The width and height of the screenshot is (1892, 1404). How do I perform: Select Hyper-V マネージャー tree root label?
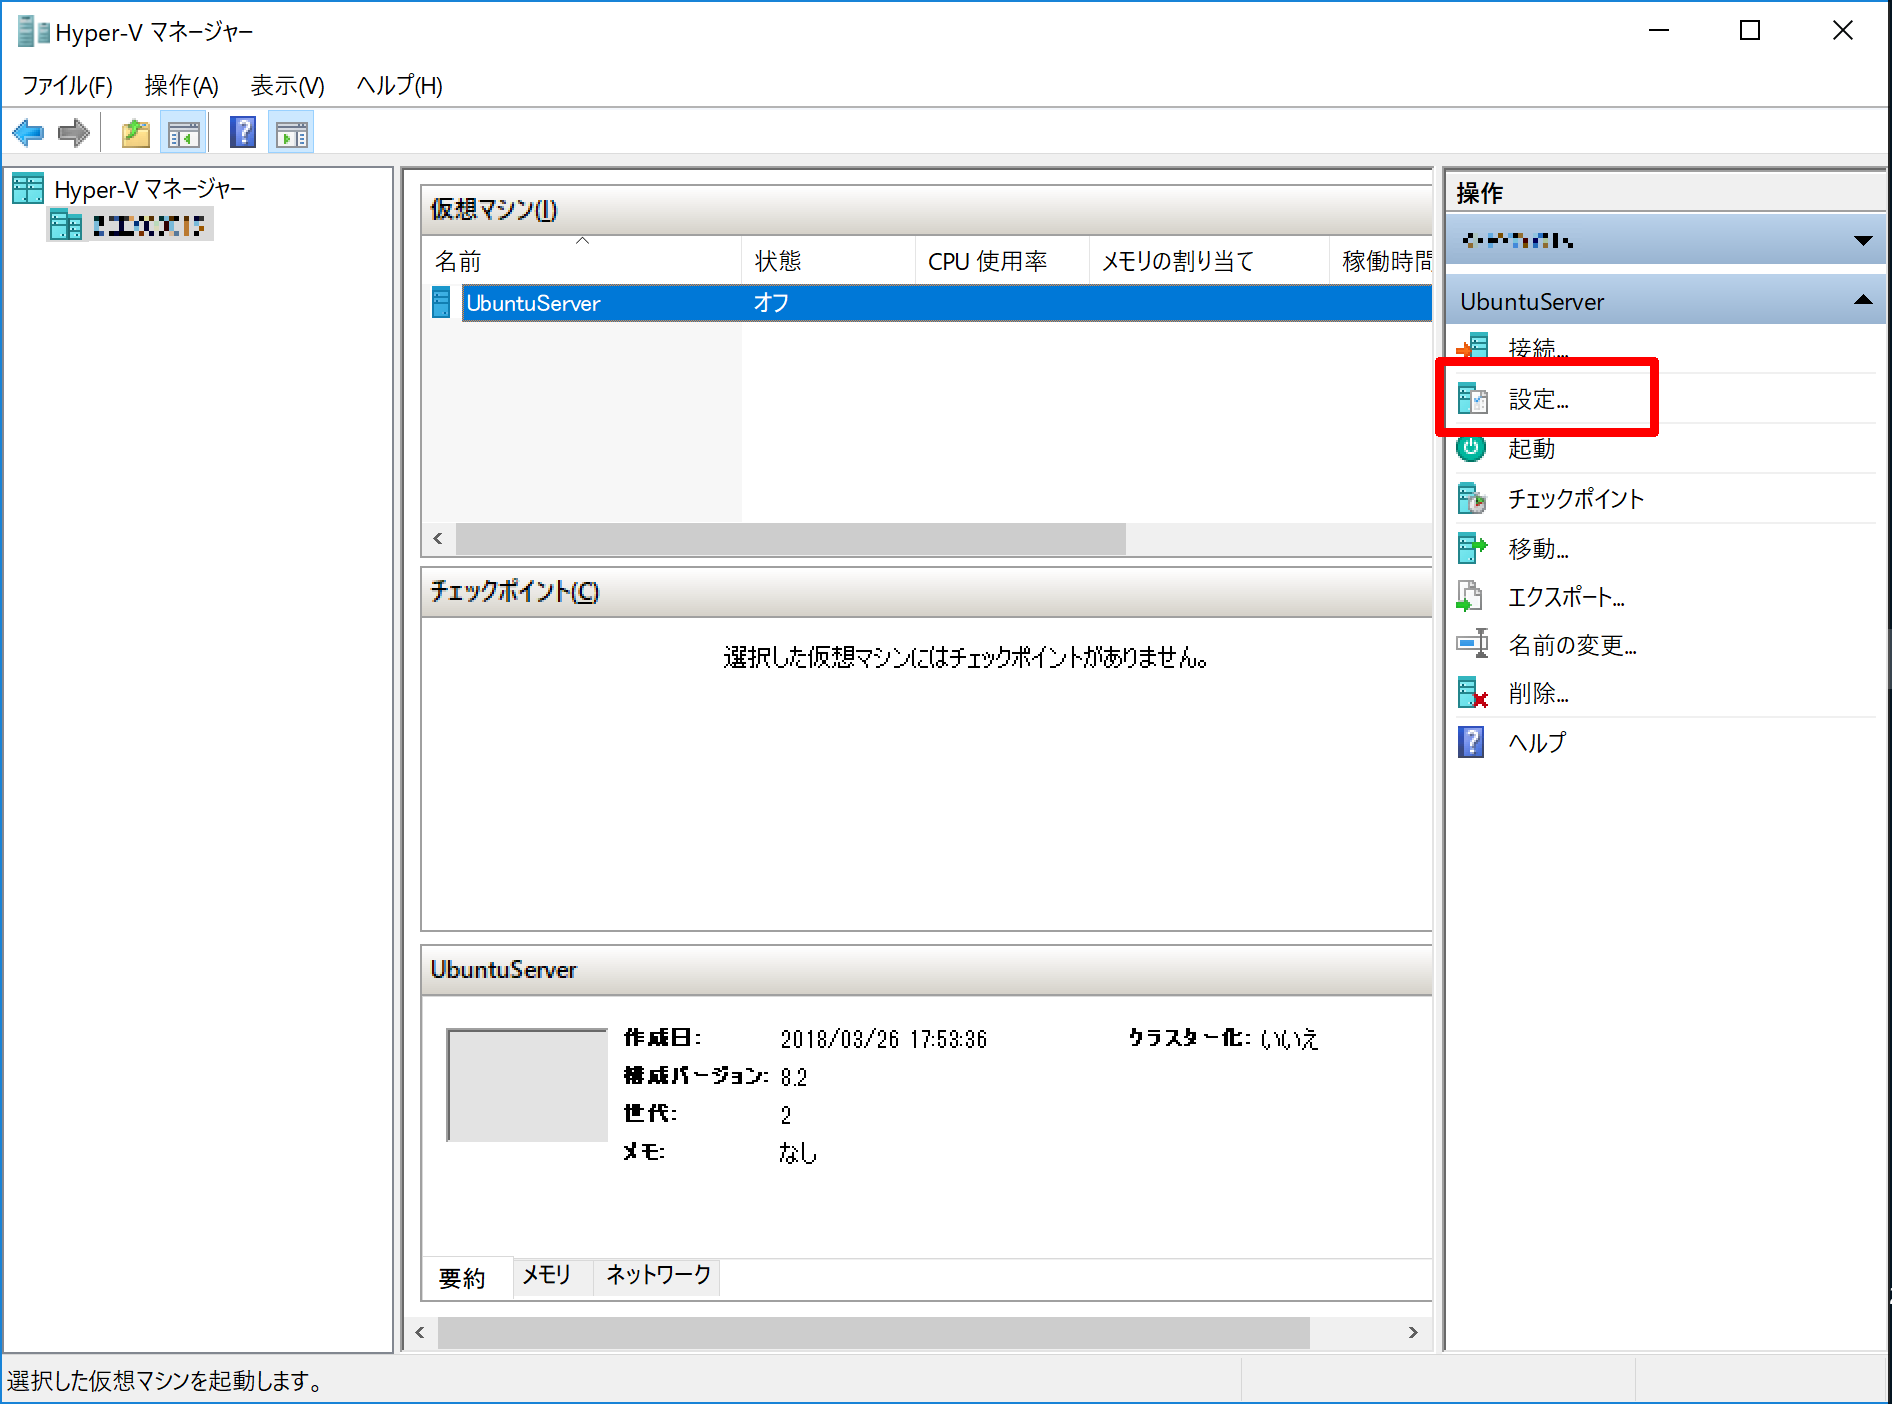149,188
